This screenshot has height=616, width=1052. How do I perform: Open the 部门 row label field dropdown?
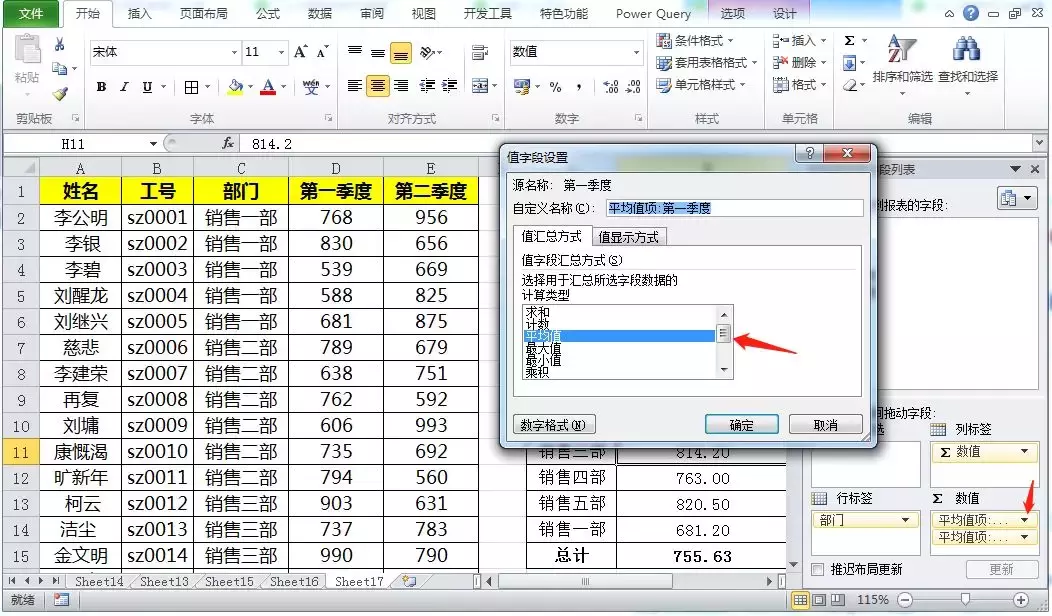point(904,520)
